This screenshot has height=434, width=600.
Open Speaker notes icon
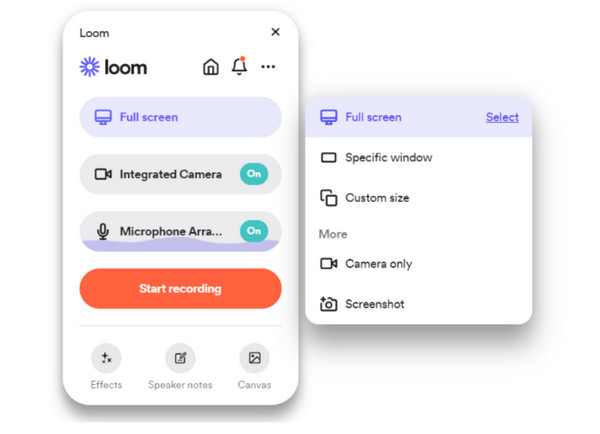[x=180, y=358]
